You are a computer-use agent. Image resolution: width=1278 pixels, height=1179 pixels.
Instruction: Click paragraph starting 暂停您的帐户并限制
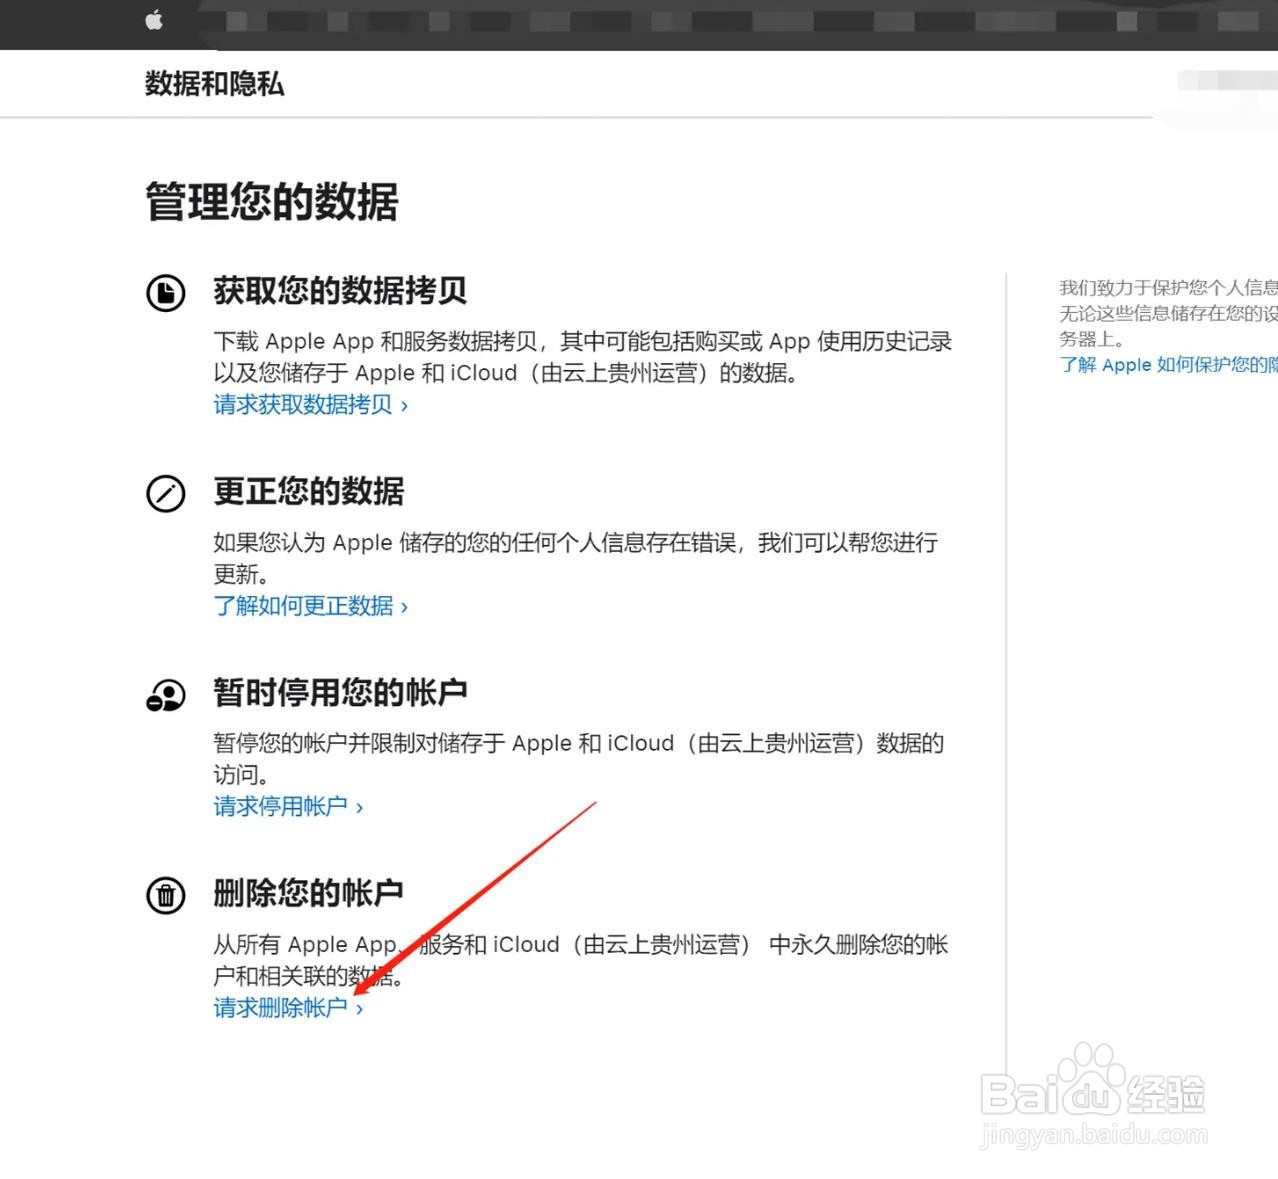click(579, 759)
